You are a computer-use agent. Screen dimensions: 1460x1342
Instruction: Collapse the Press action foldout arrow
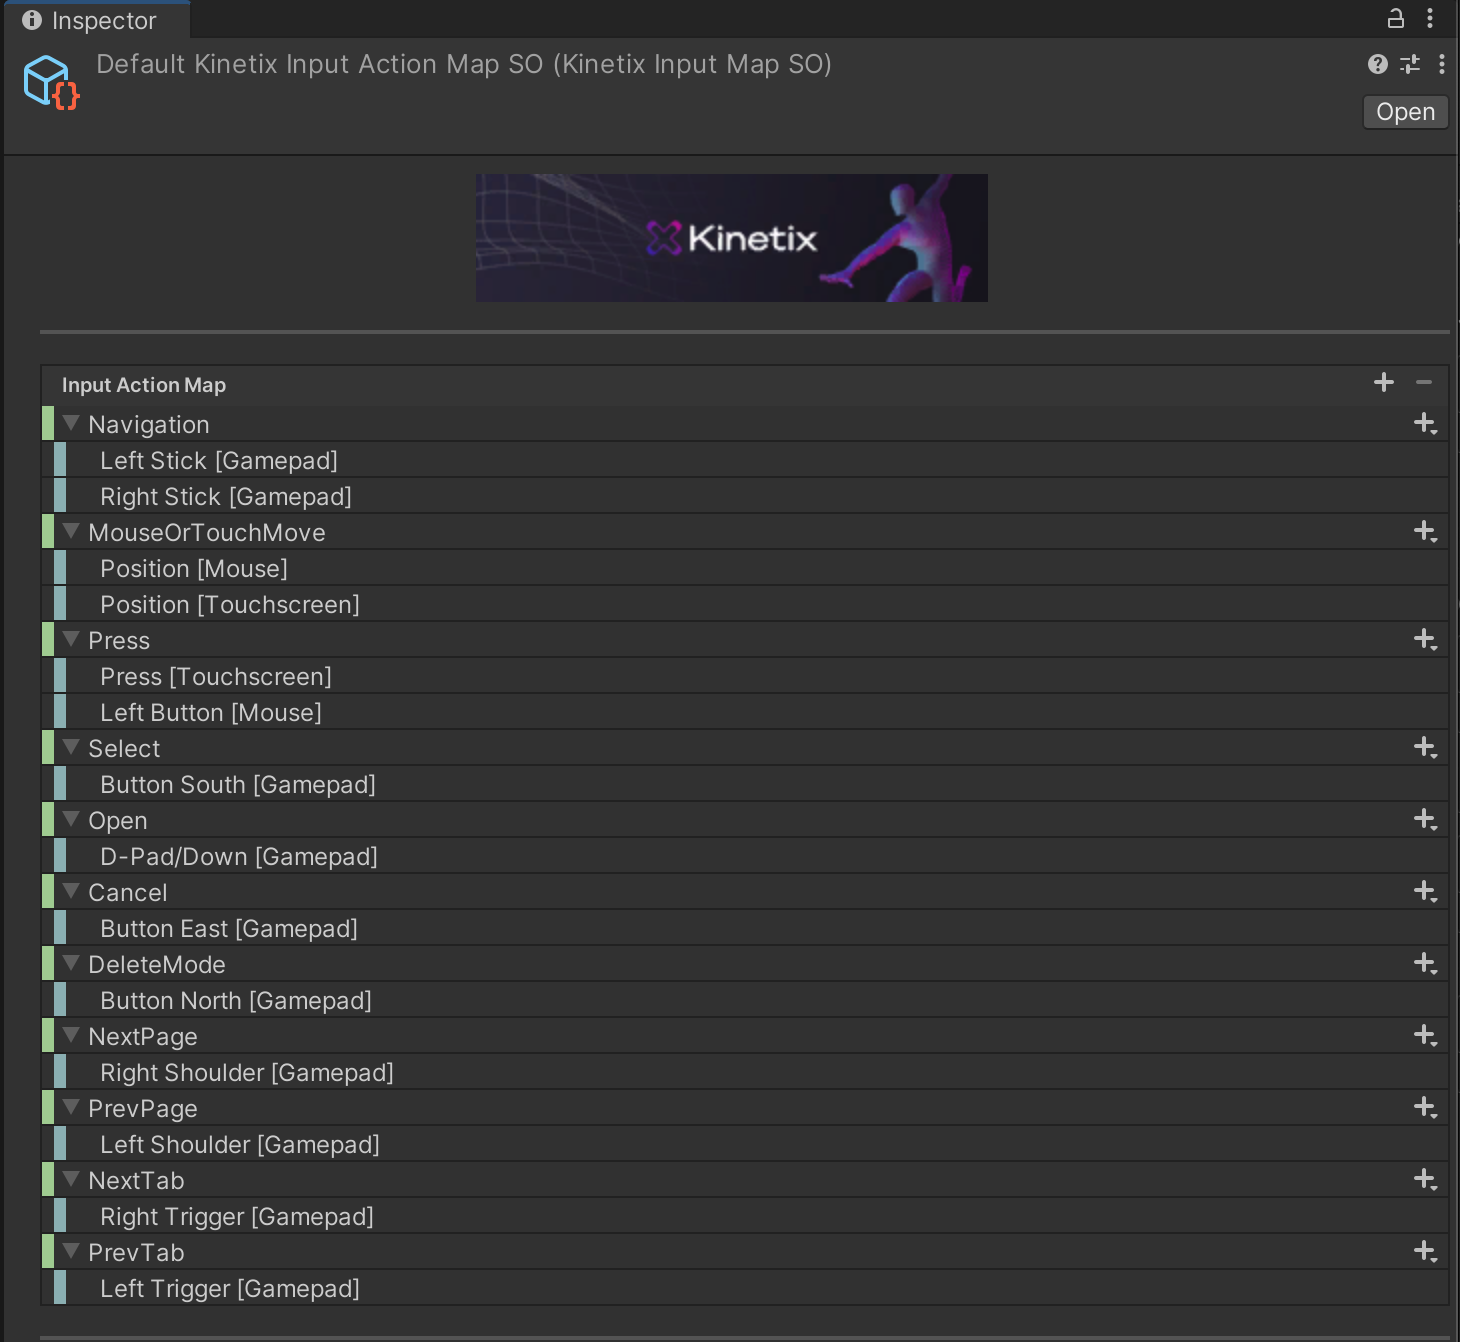click(71, 639)
